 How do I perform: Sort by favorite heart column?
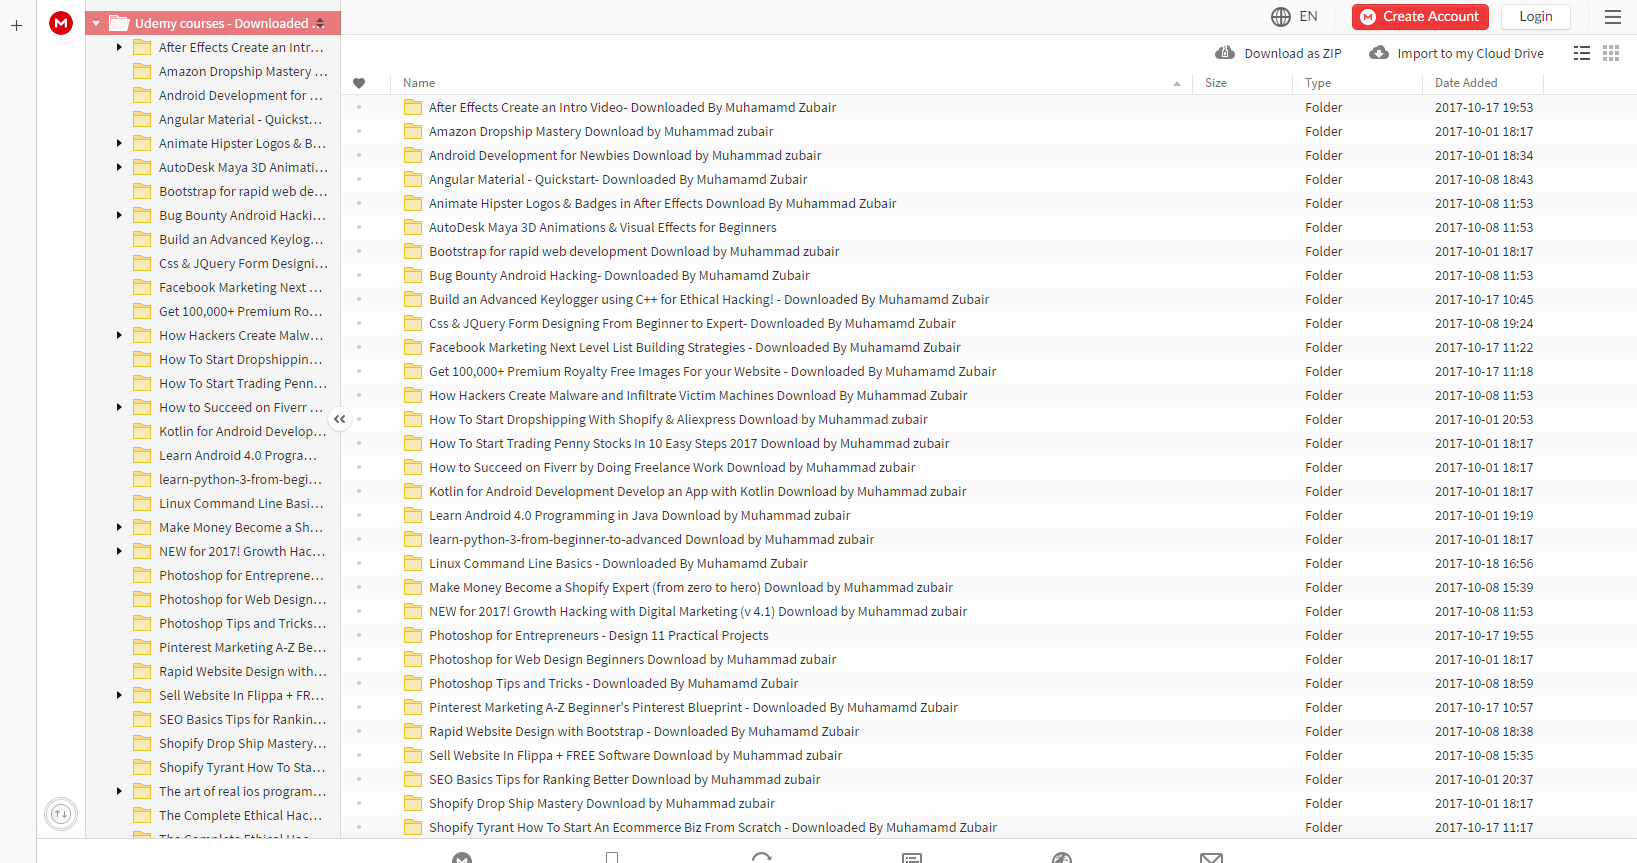click(x=359, y=83)
